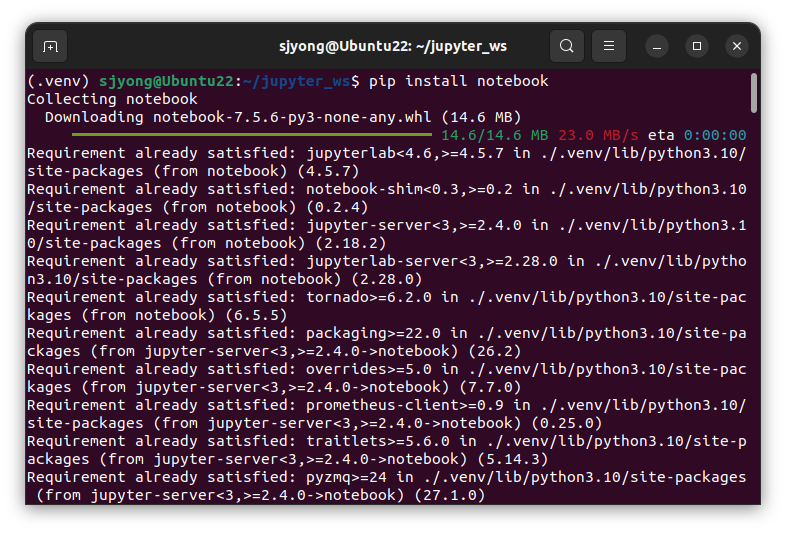Click the version '(0.25.0)' text
786x533 pixels.
point(566,424)
